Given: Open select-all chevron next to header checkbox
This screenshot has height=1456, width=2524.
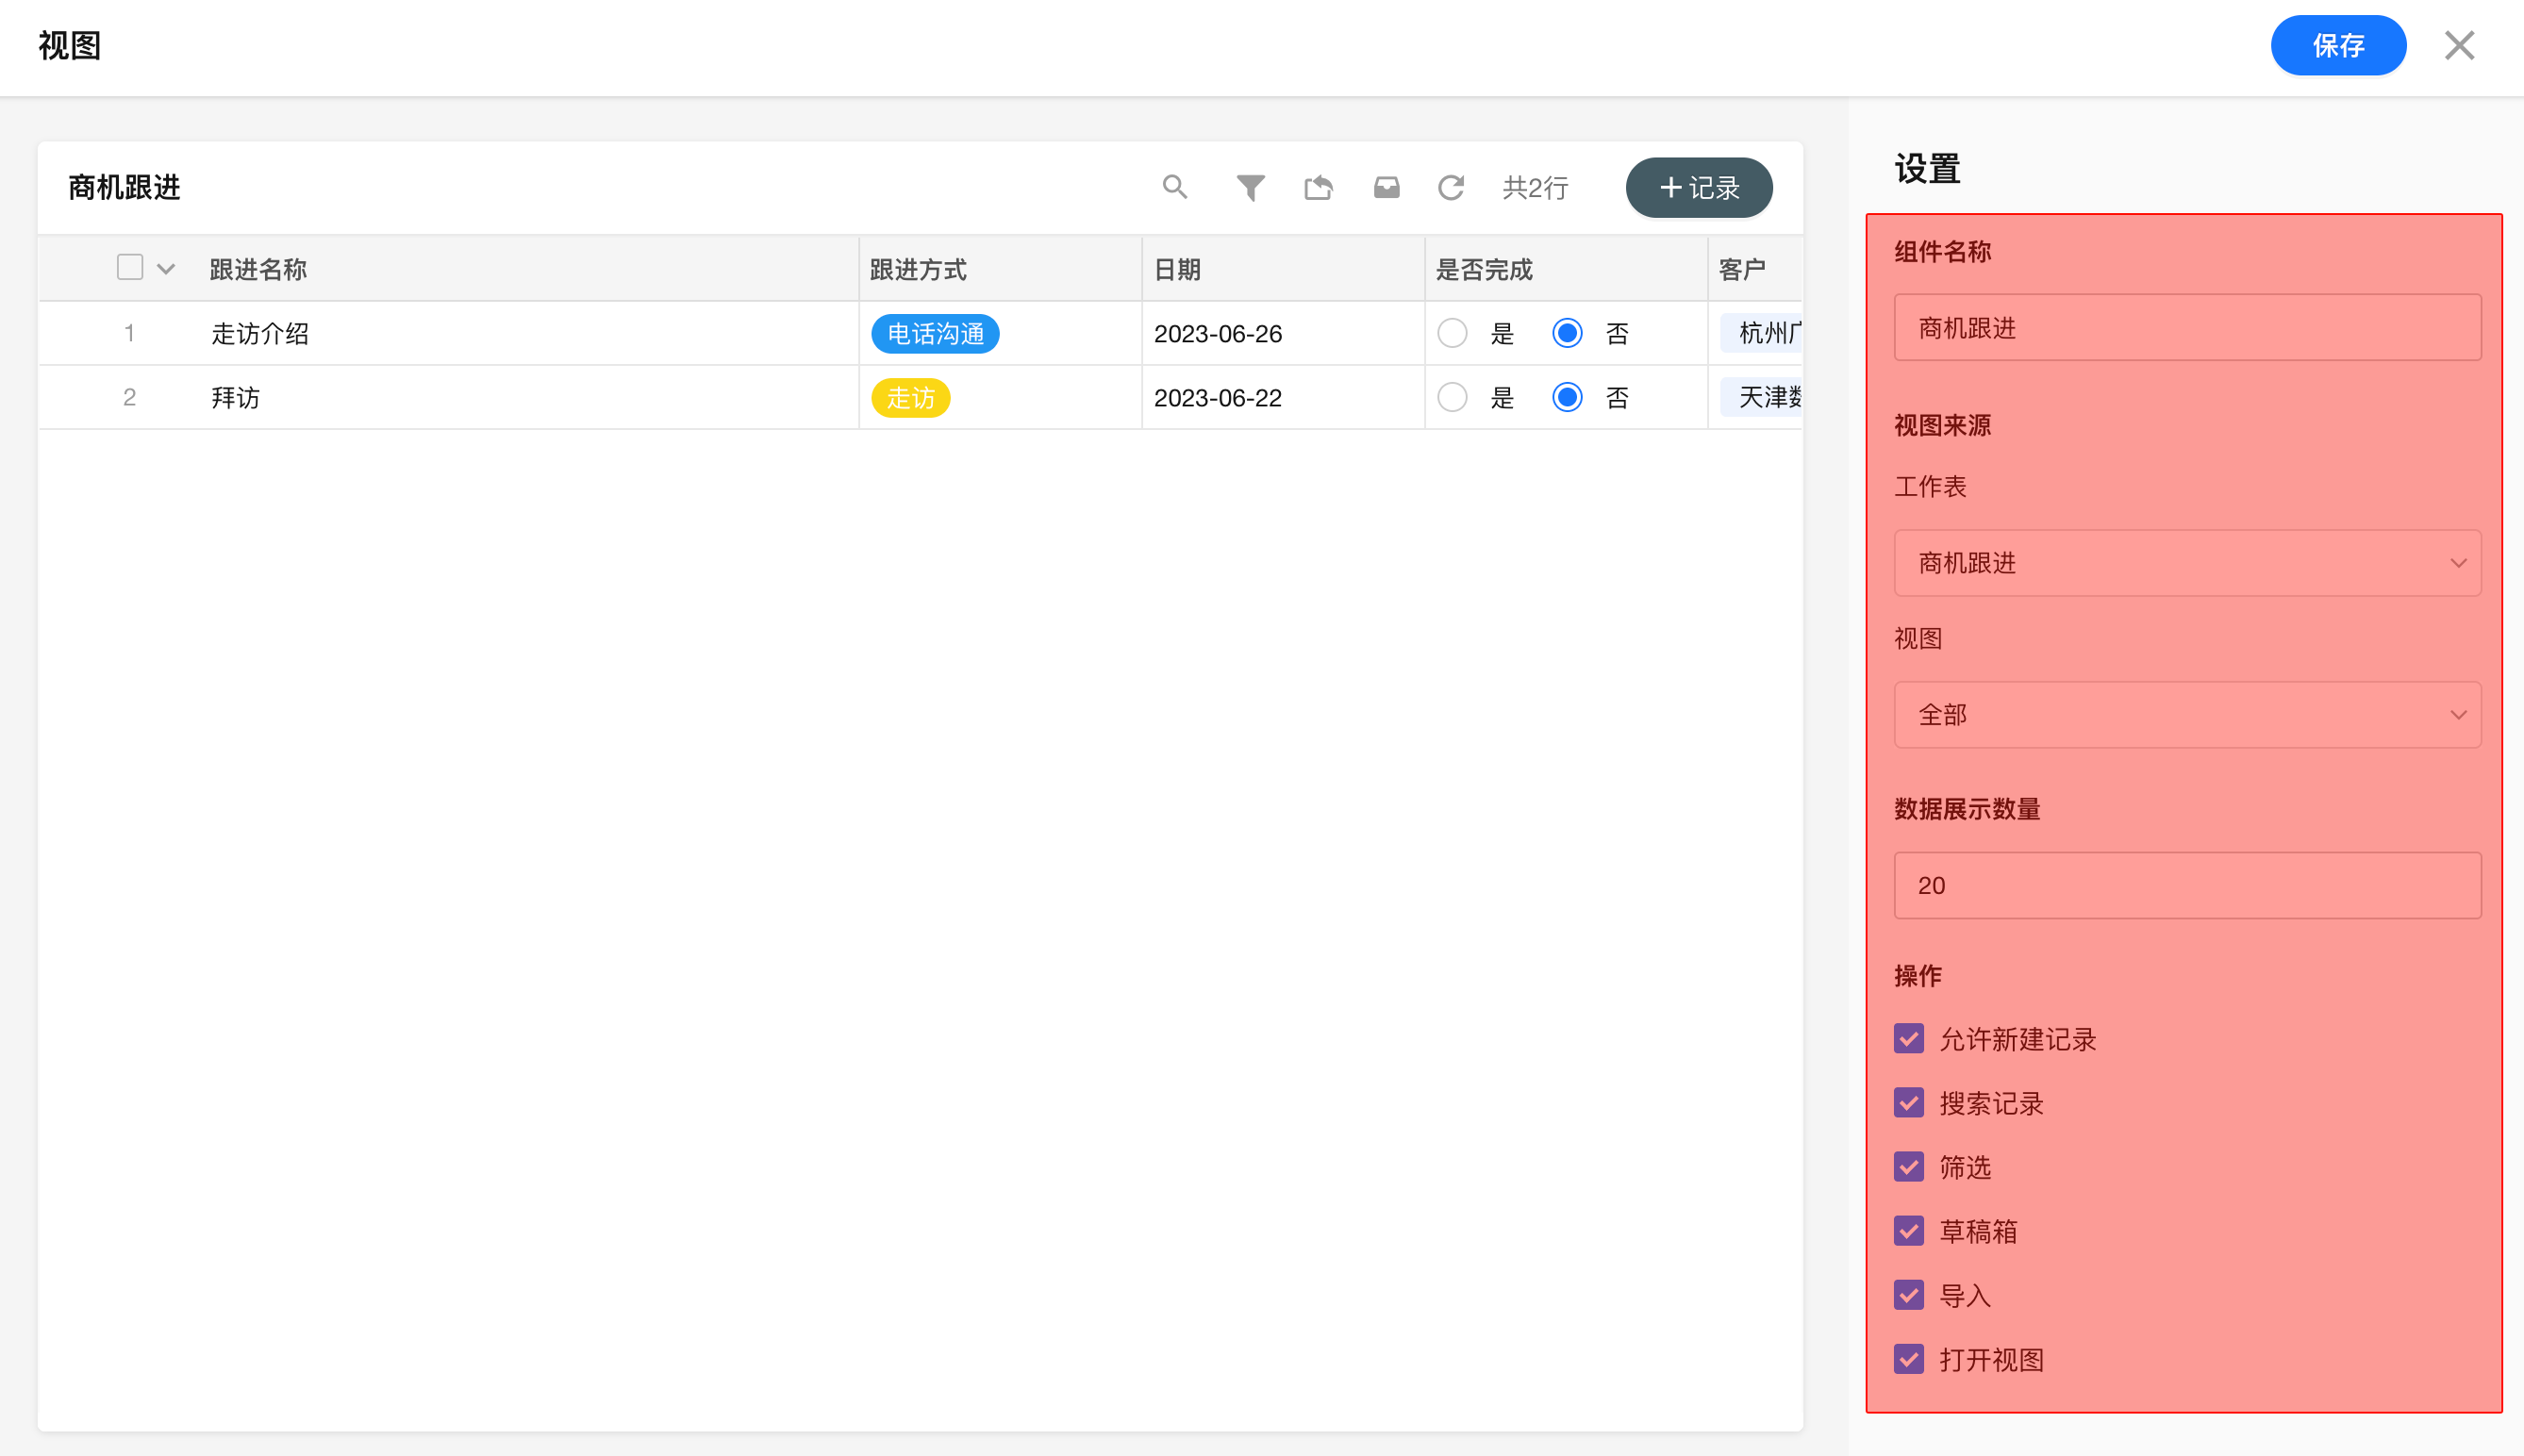Looking at the screenshot, I should [166, 269].
